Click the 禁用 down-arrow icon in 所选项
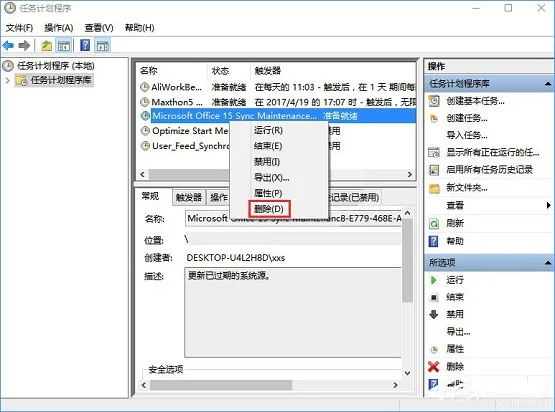Image resolution: width=555 pixels, height=412 pixels. [434, 314]
